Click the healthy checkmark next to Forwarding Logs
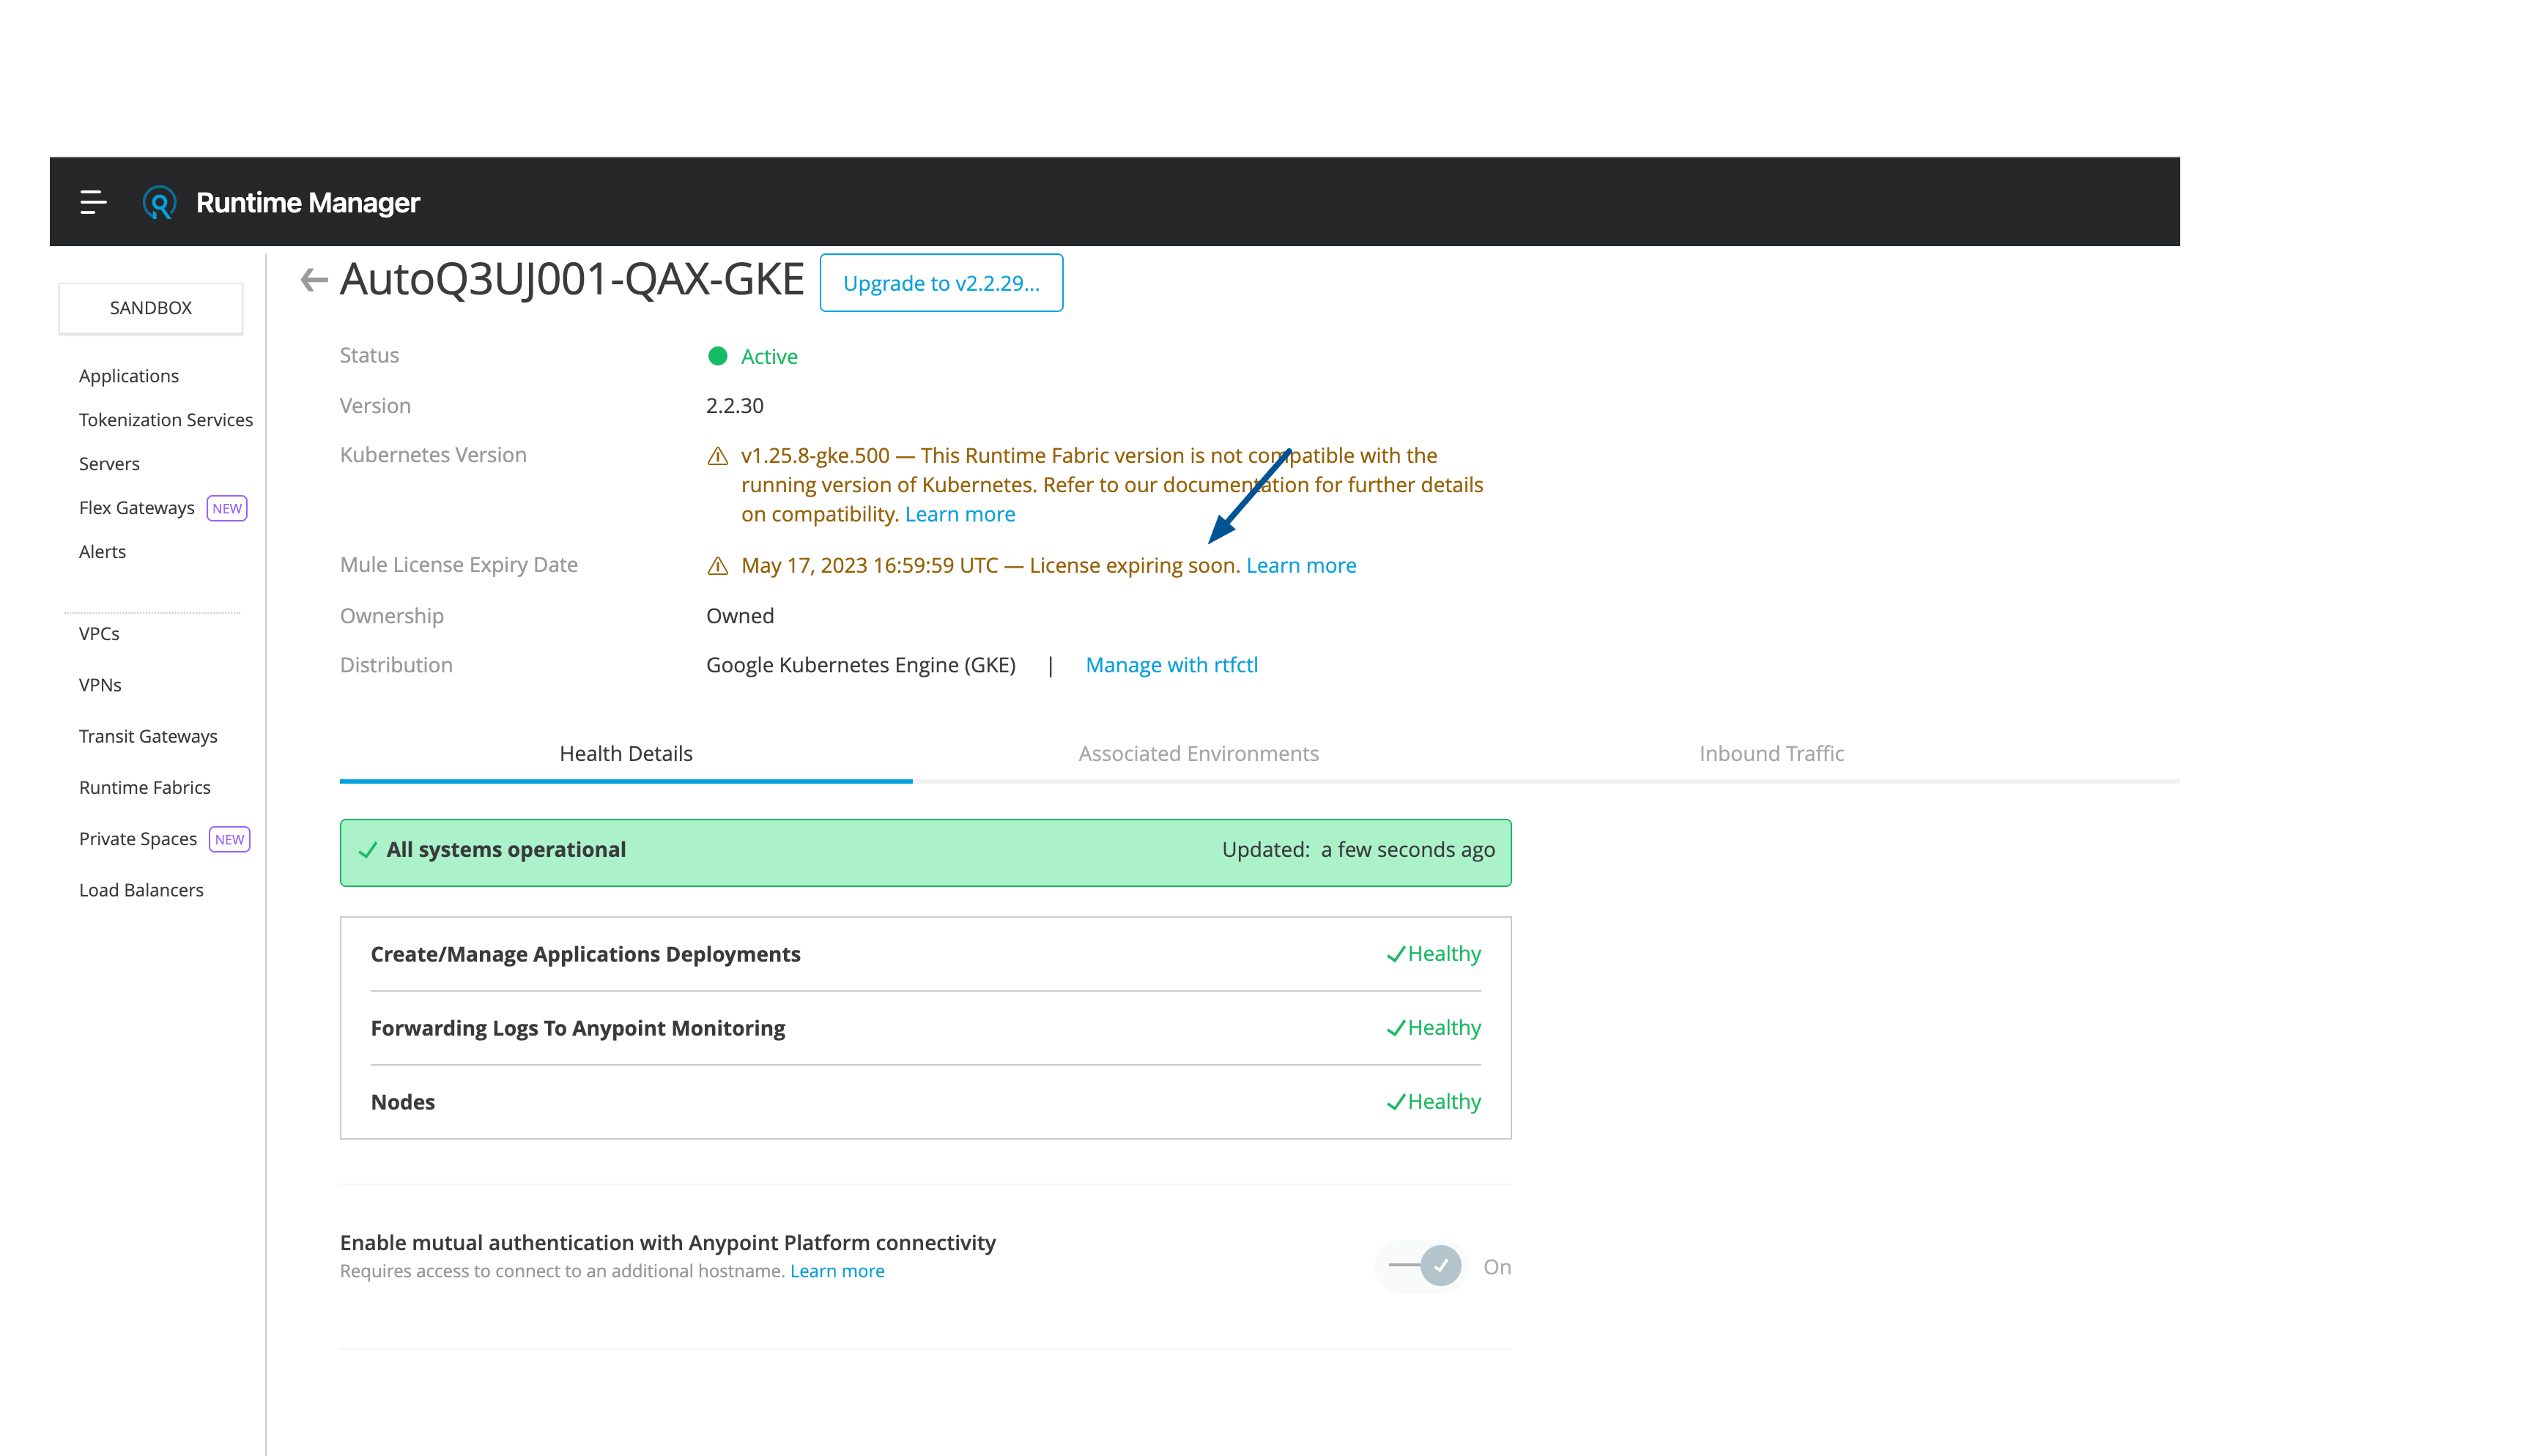Screen dimensions: 2548x1456 [1395, 1028]
